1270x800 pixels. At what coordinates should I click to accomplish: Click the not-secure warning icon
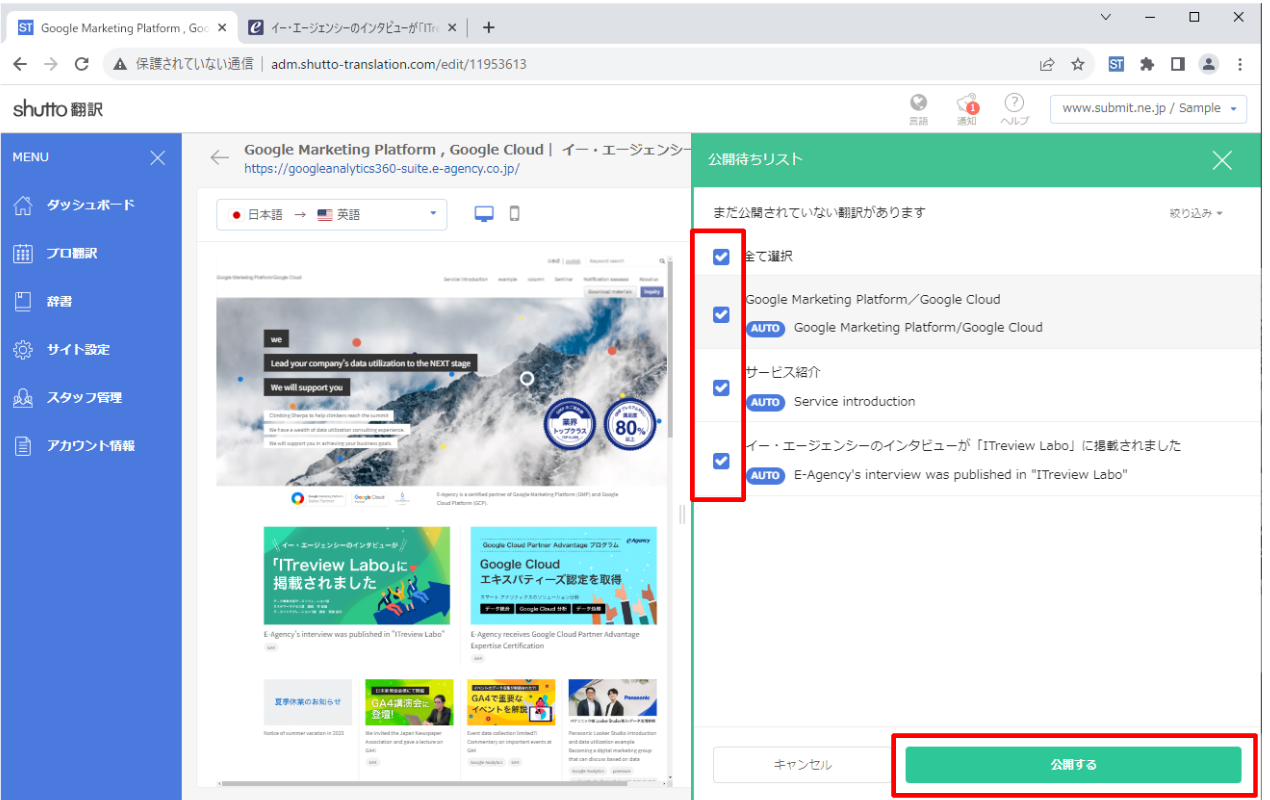[121, 64]
